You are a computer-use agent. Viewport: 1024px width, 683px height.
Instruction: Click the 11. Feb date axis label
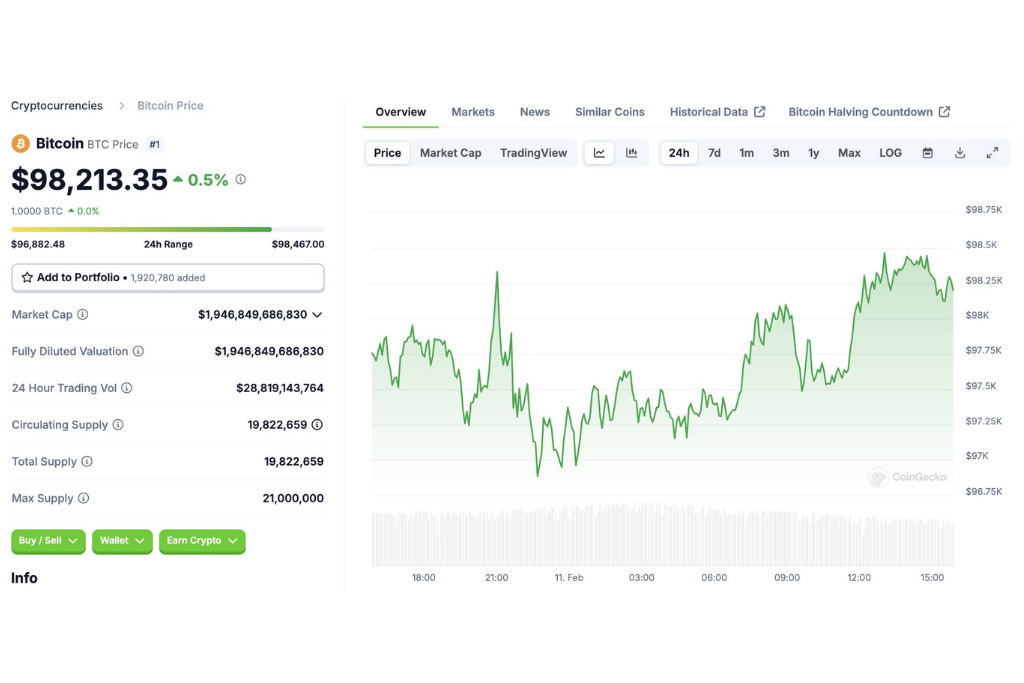point(569,577)
